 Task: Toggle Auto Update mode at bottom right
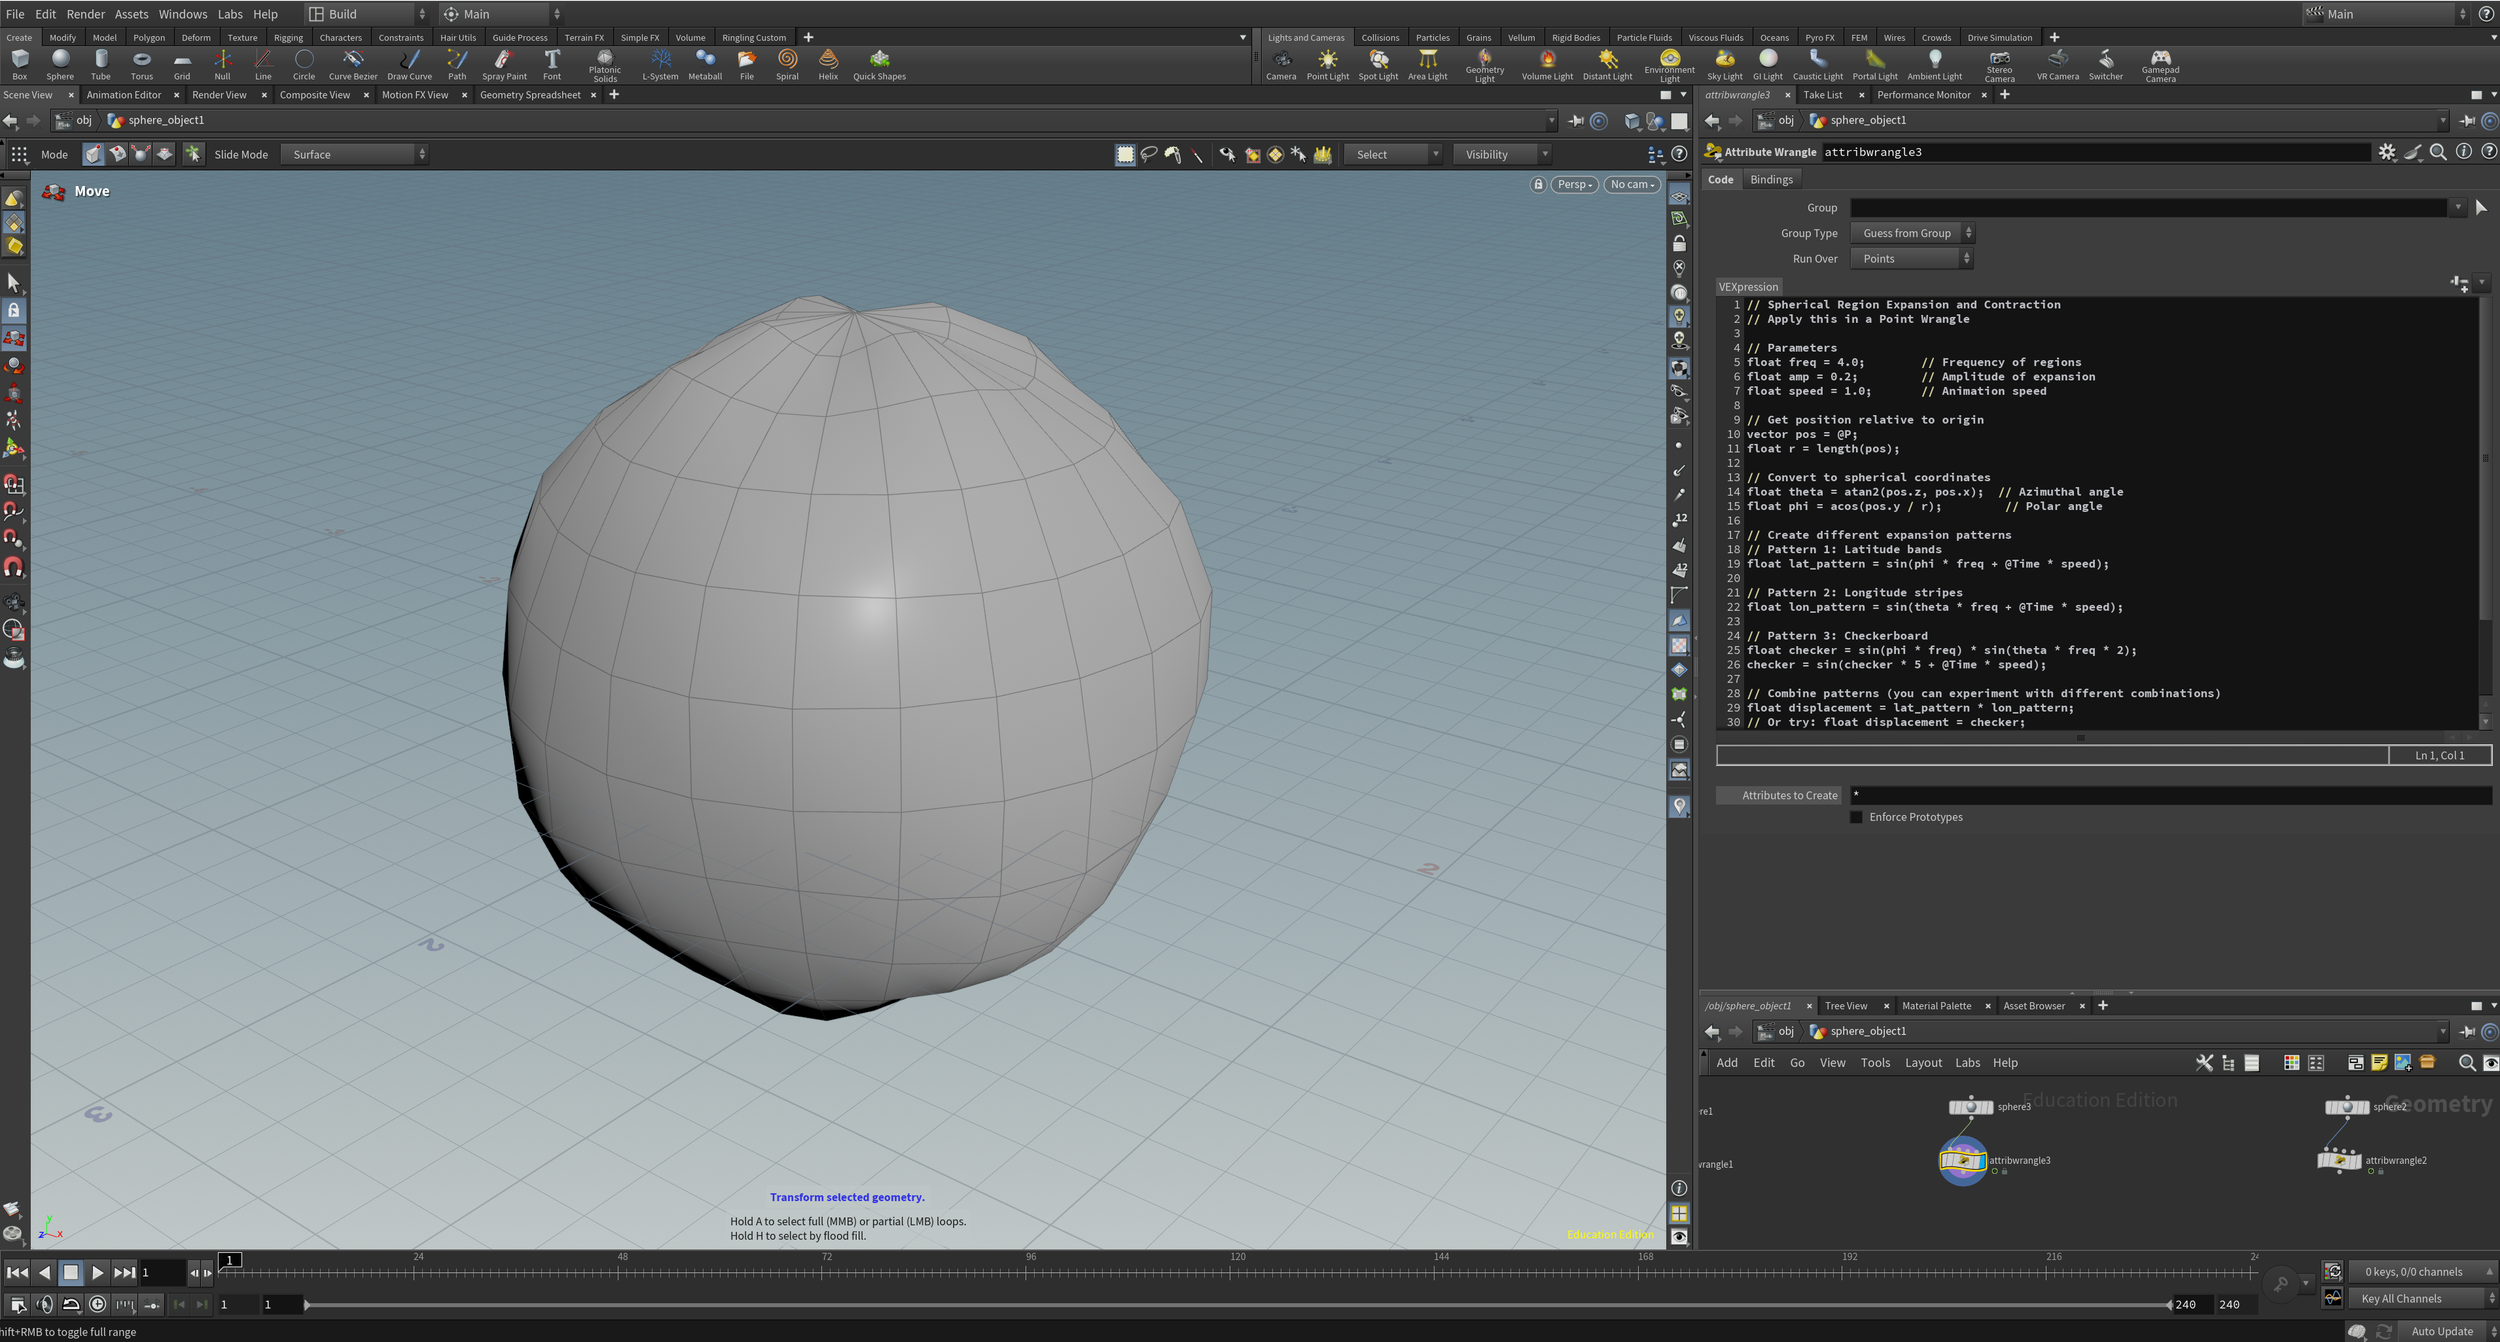pos(2441,1331)
